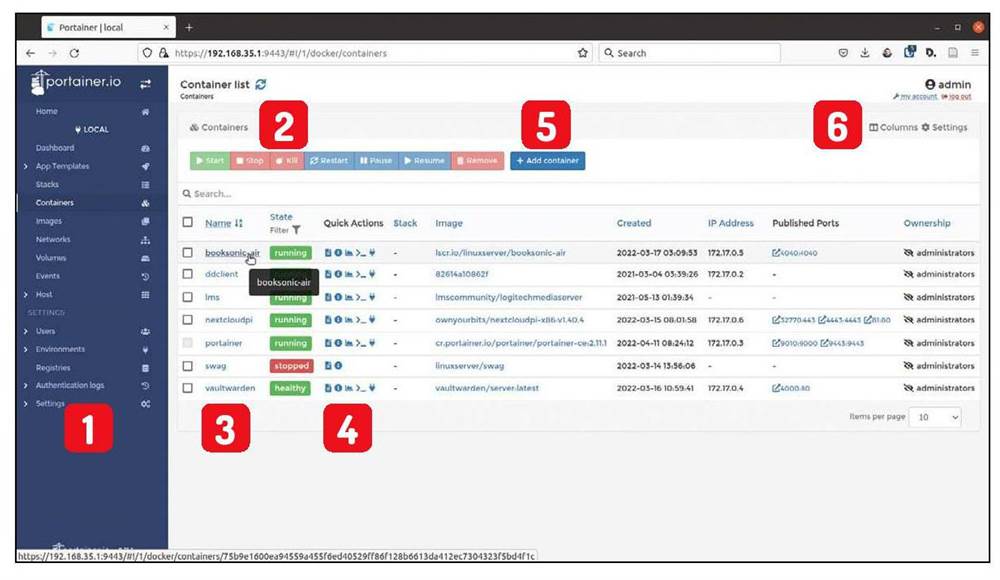Select the vaultwarden checkbox
This screenshot has height=580, width=1000.
point(188,388)
